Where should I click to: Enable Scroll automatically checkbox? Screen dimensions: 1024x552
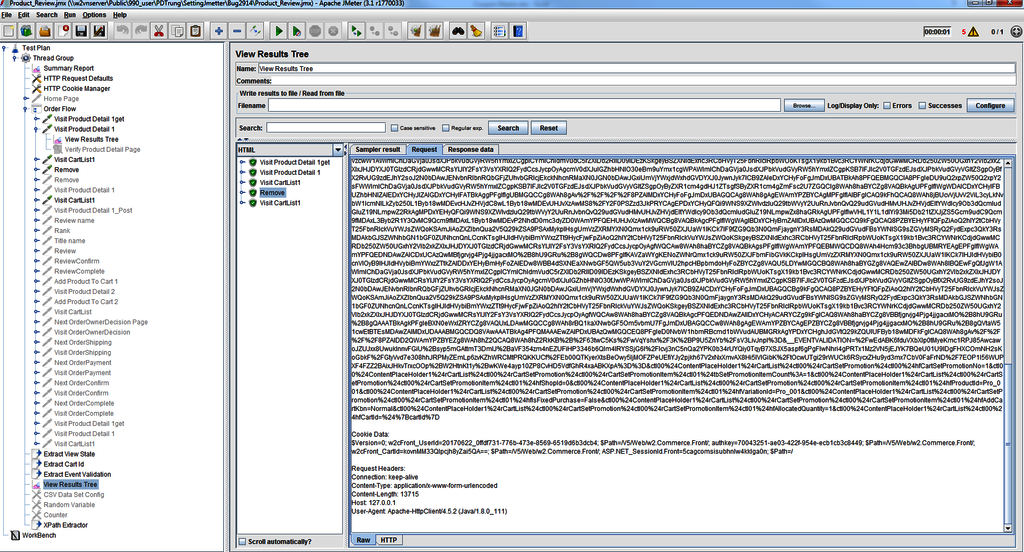(242, 542)
